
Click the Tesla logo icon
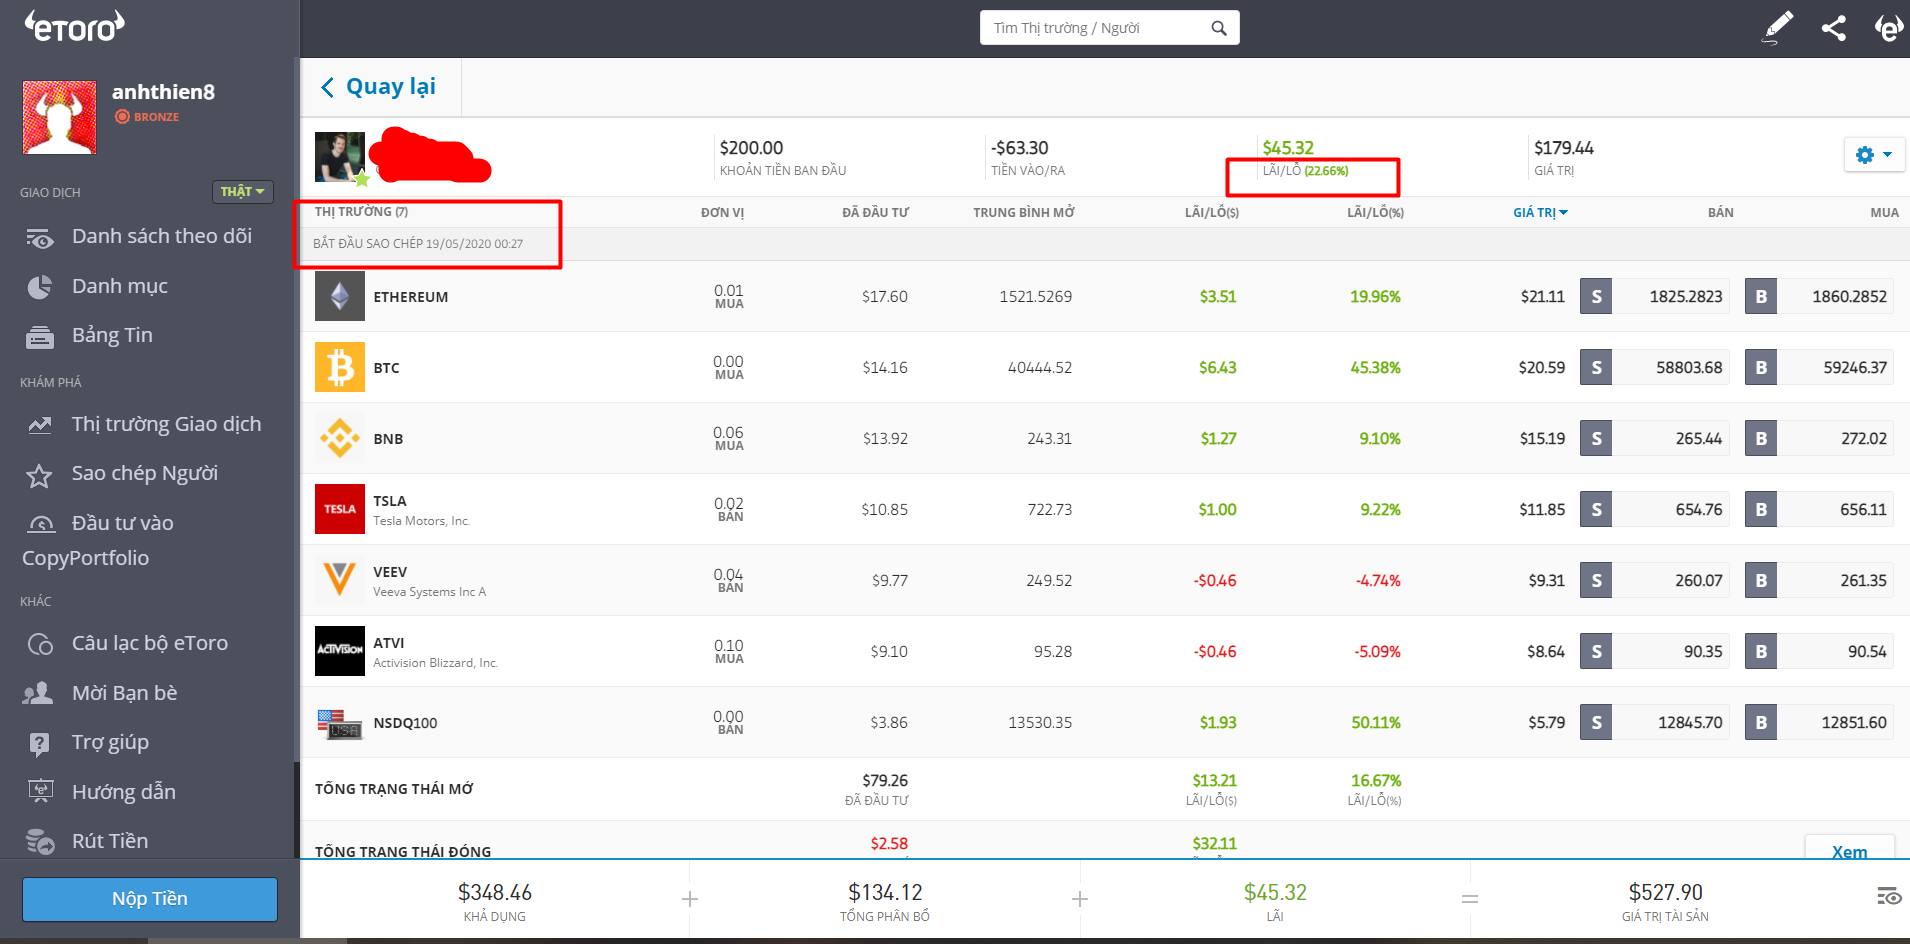click(339, 509)
